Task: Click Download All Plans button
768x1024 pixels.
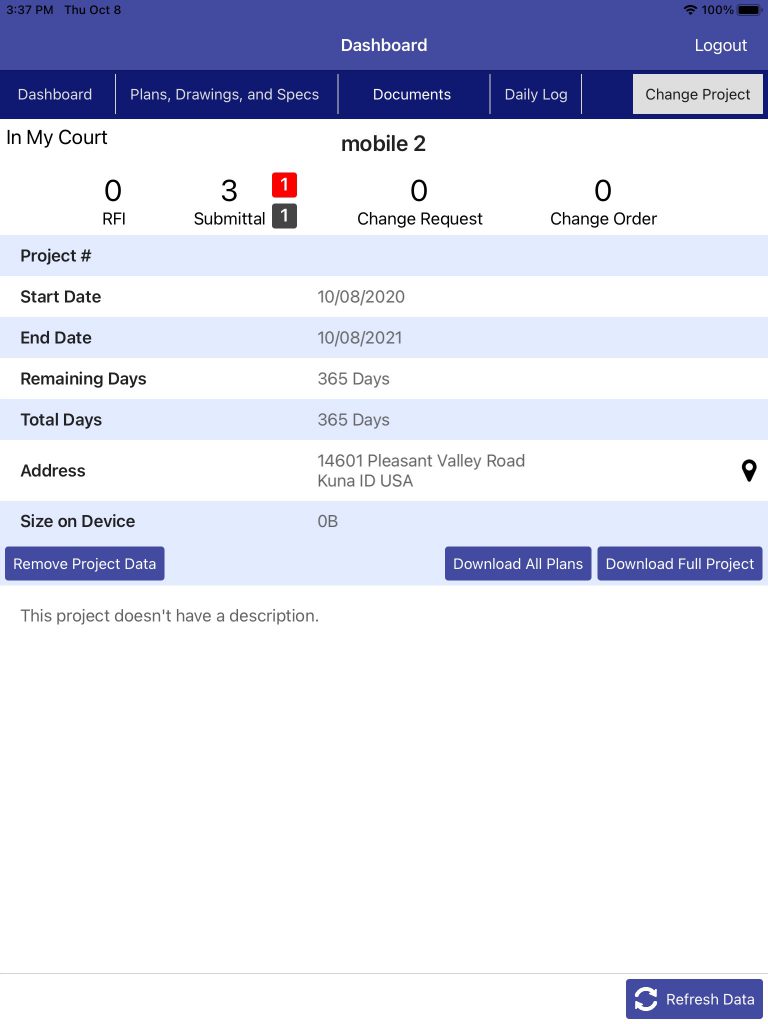Action: click(518, 564)
